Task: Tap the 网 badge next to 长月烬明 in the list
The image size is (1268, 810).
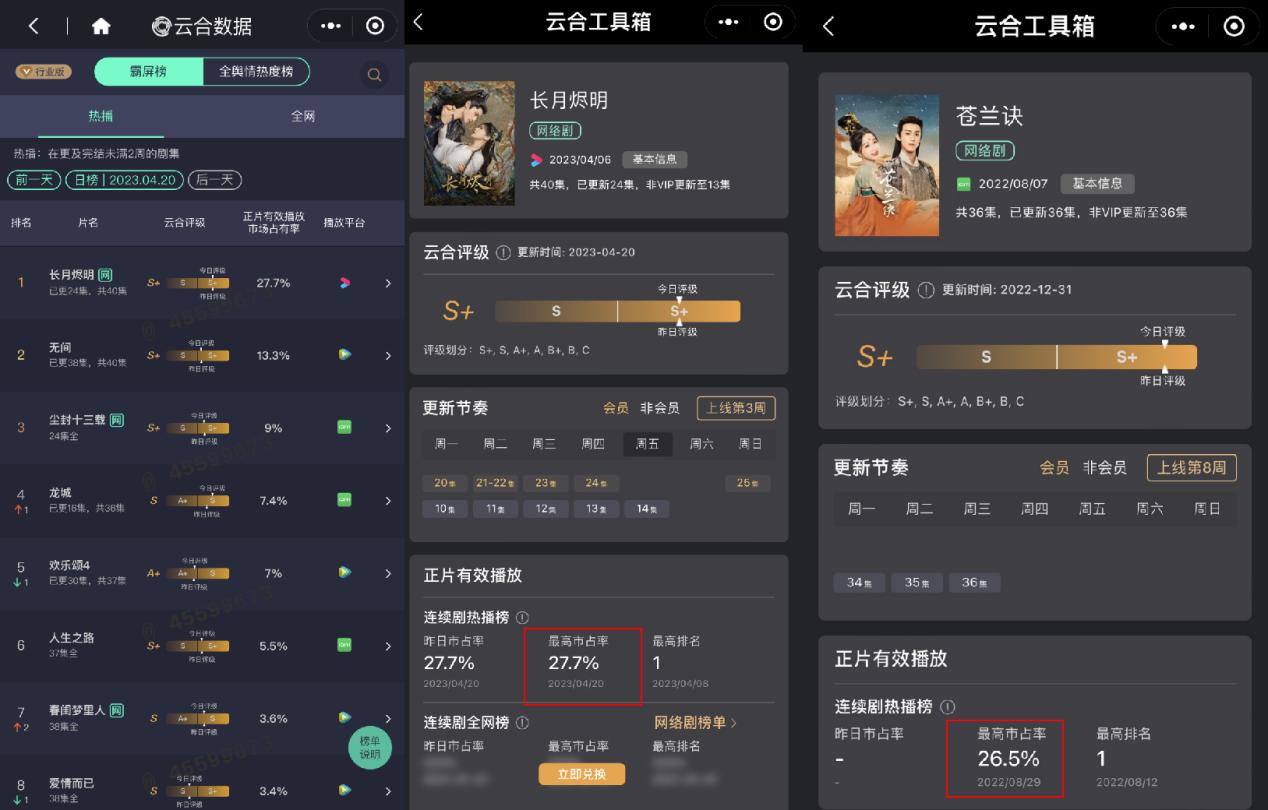Action: 105,275
